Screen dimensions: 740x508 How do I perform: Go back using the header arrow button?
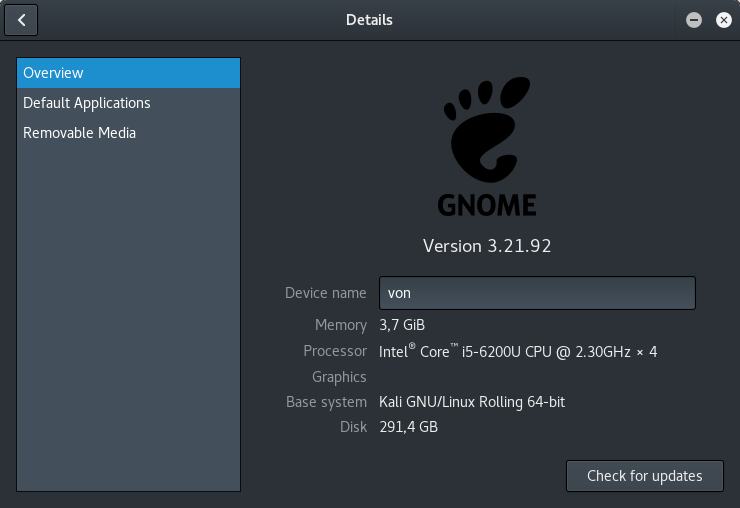pyautogui.click(x=21, y=20)
